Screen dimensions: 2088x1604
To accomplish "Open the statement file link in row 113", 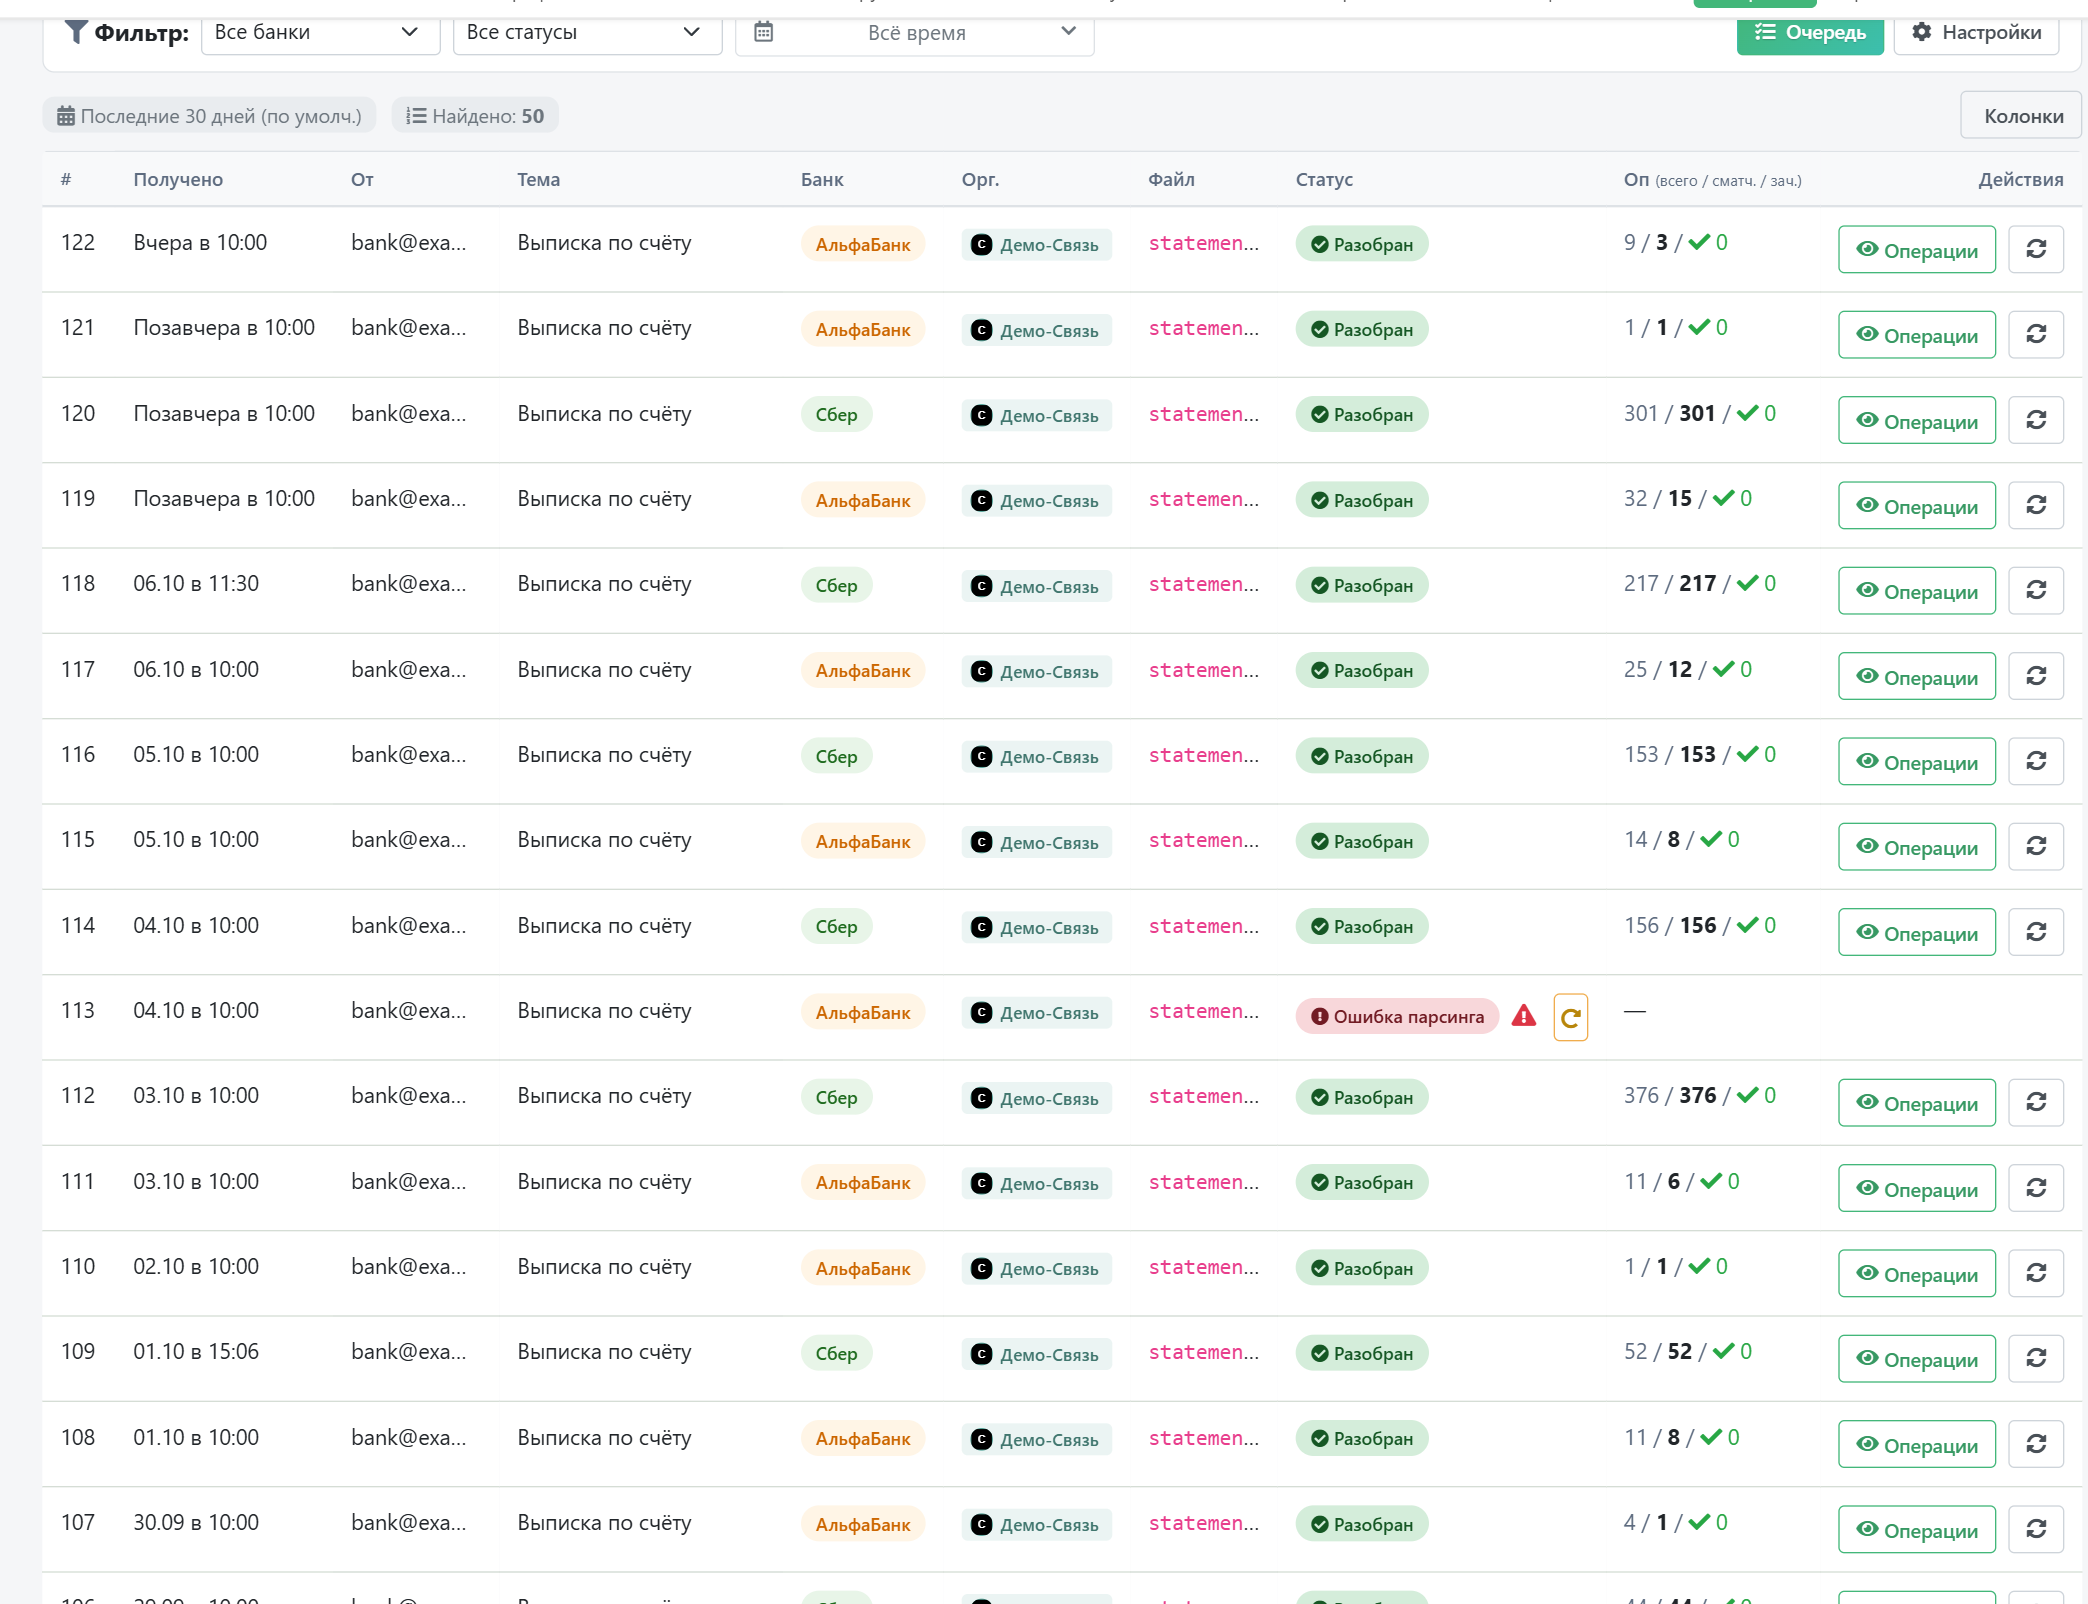I will [x=1203, y=1011].
